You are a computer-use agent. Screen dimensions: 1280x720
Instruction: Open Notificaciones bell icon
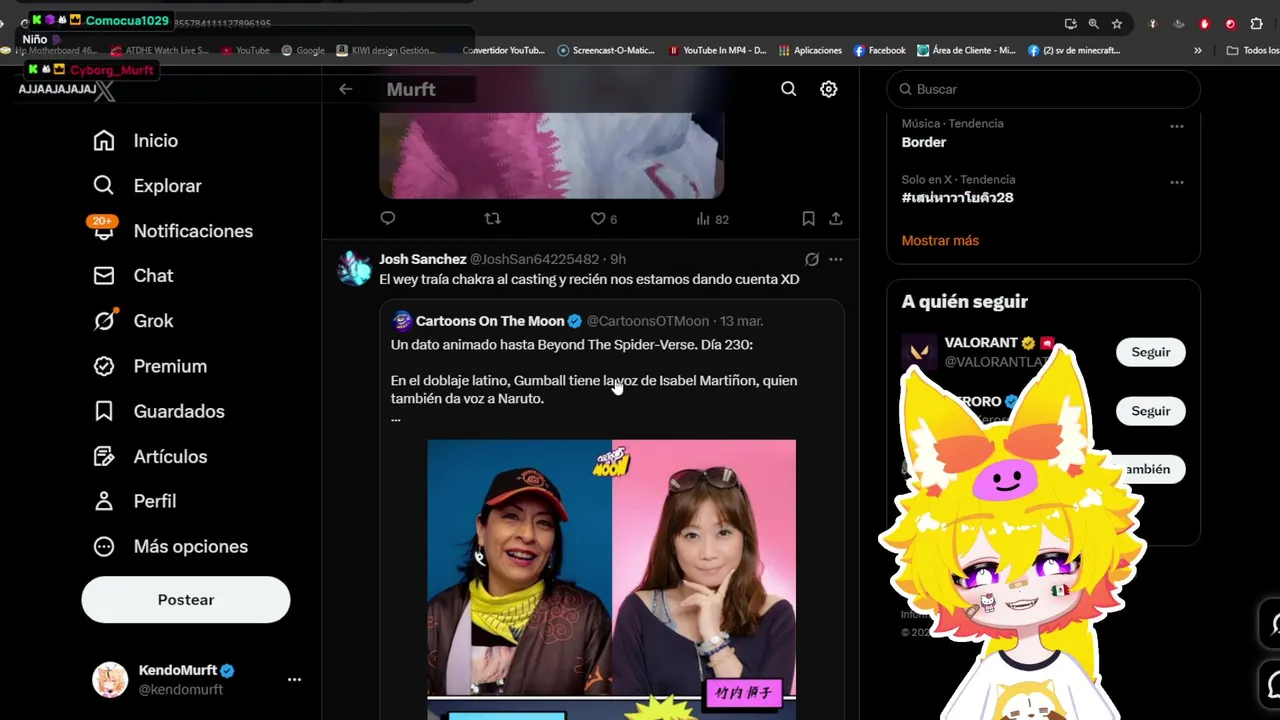(104, 230)
